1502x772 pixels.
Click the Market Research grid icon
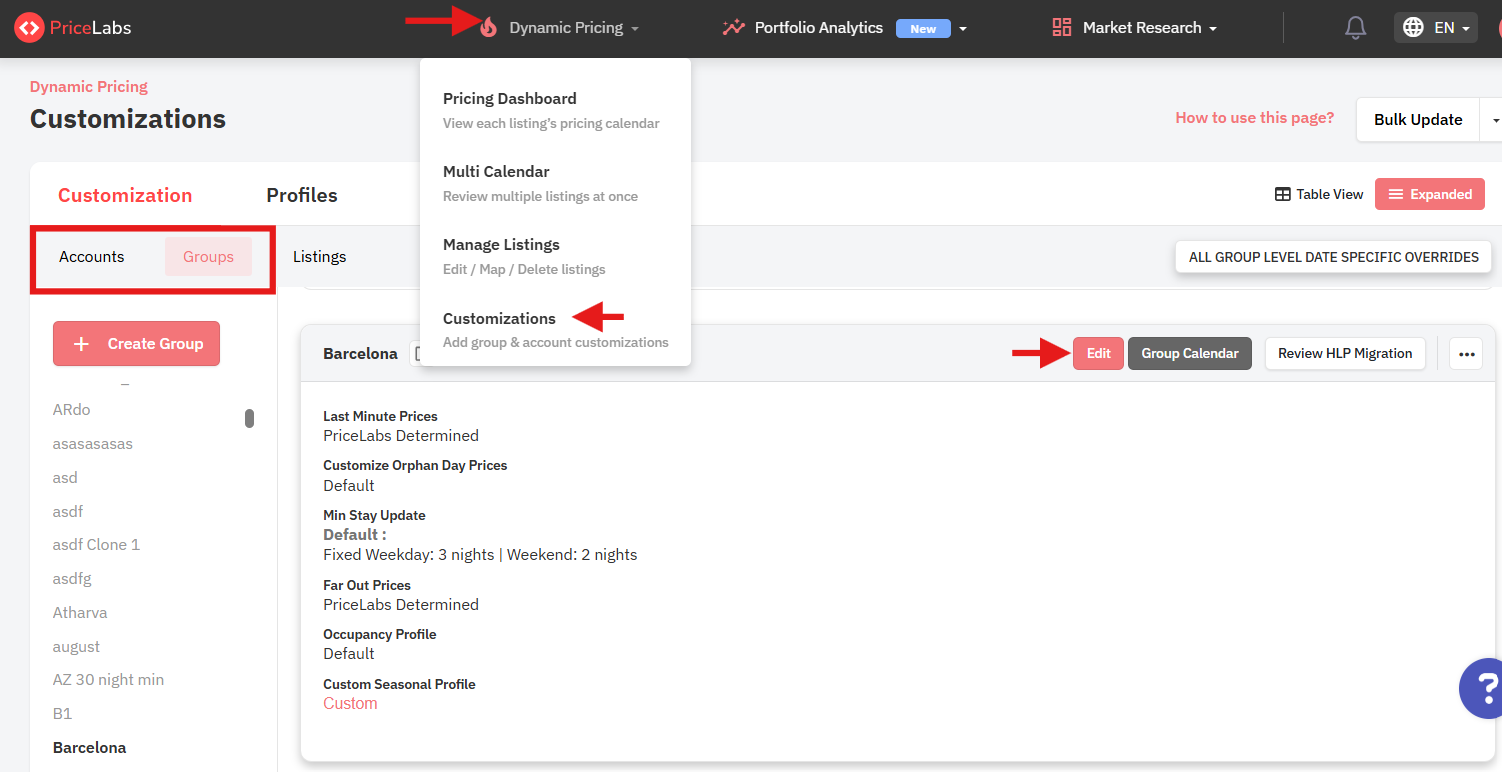pos(1062,28)
